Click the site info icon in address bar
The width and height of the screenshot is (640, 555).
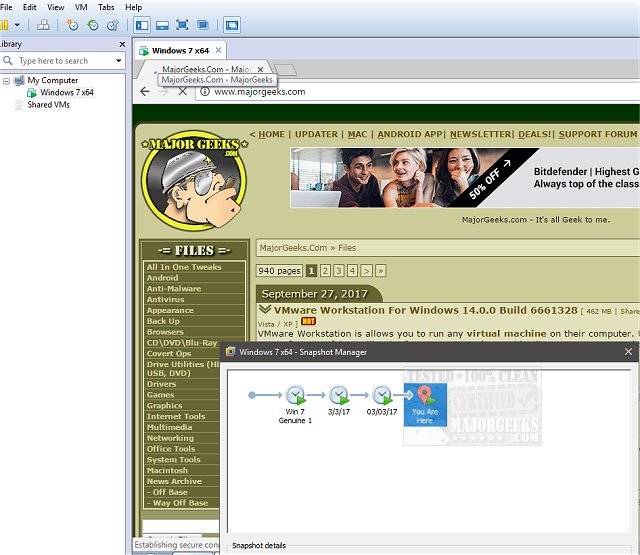coord(205,91)
